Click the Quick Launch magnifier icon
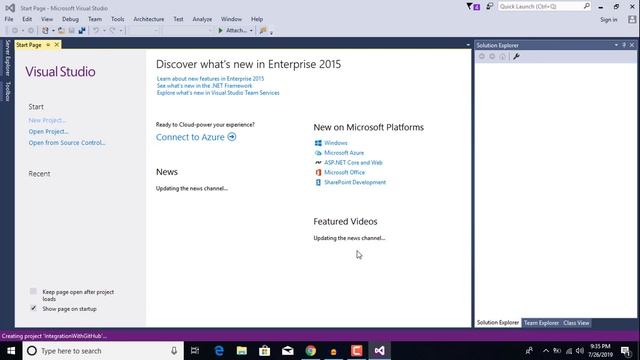This screenshot has height=360, width=640. click(587, 6)
